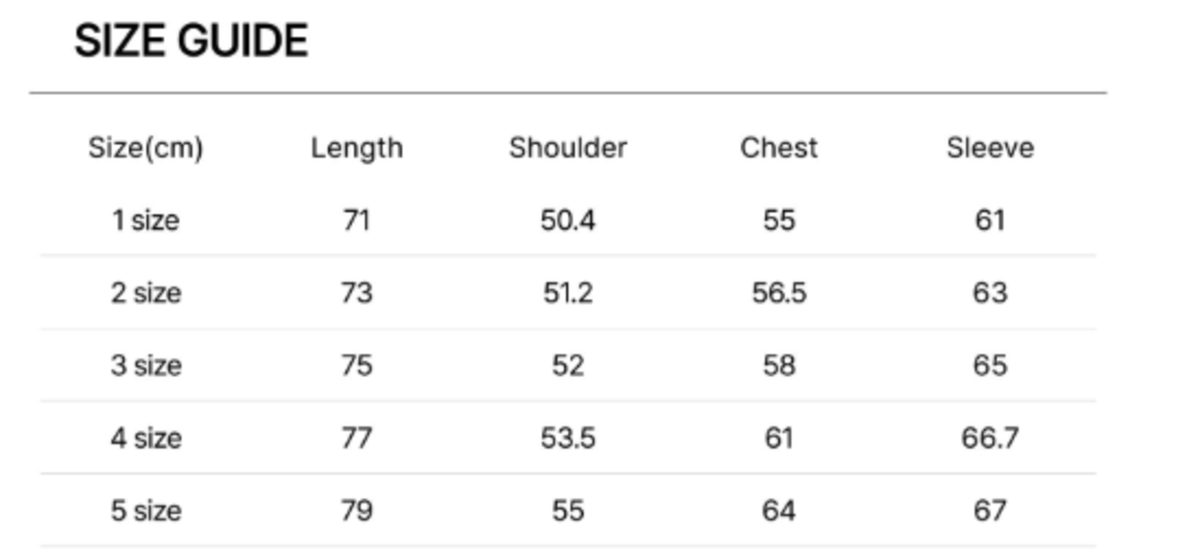Click chest value 56.5
This screenshot has width=1200, height=549.
[x=779, y=293]
